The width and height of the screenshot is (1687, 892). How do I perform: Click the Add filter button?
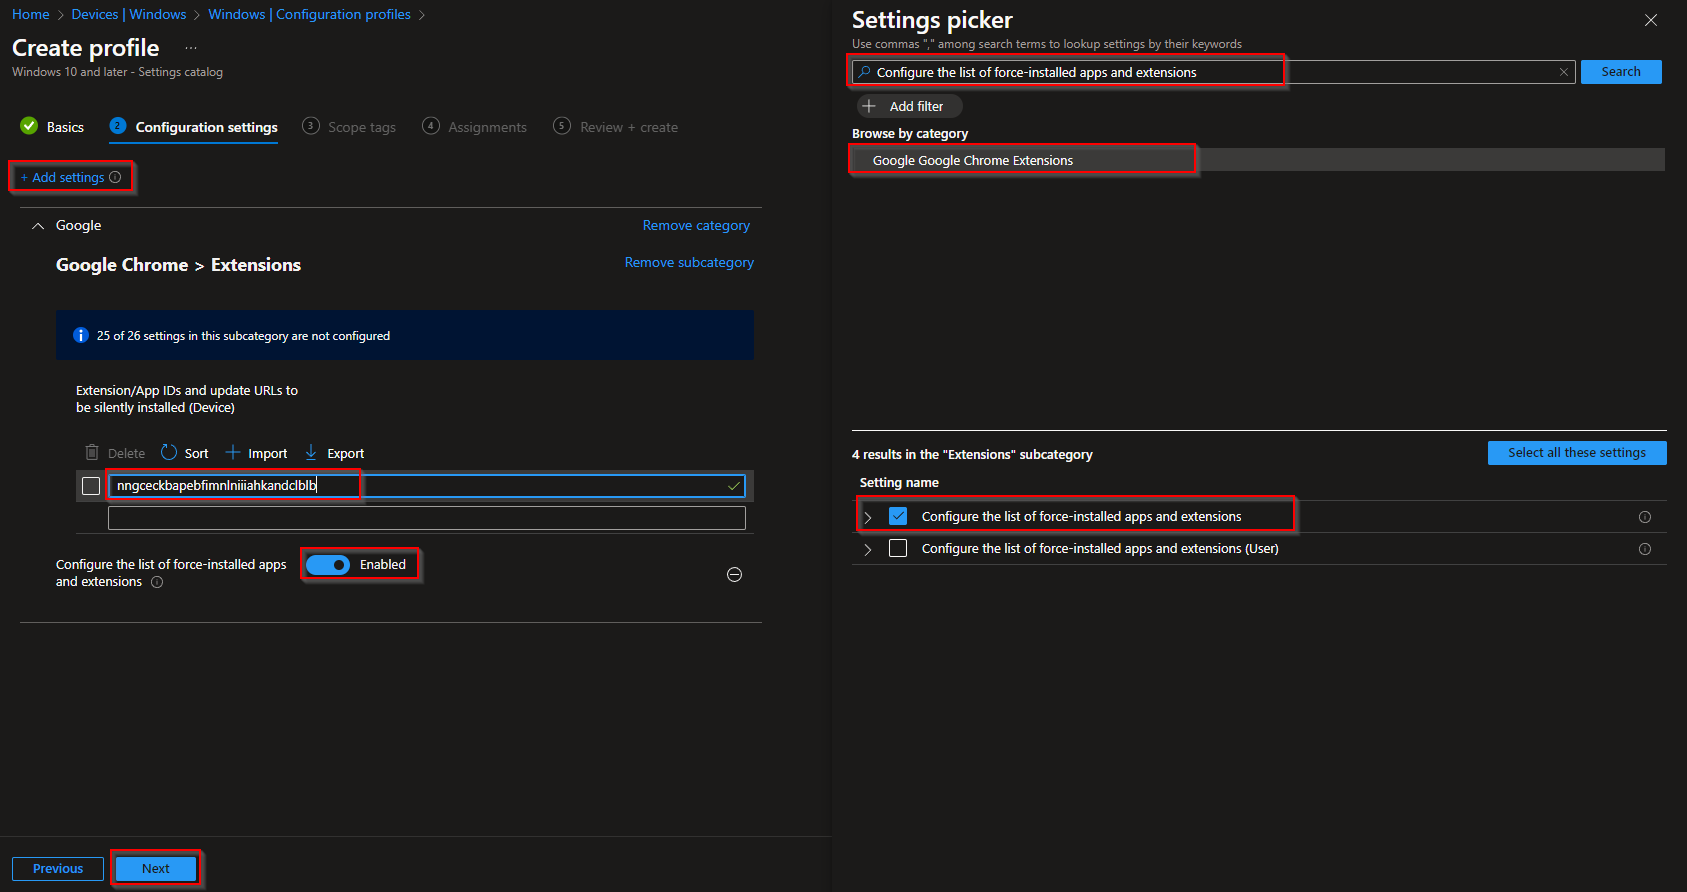(x=909, y=106)
